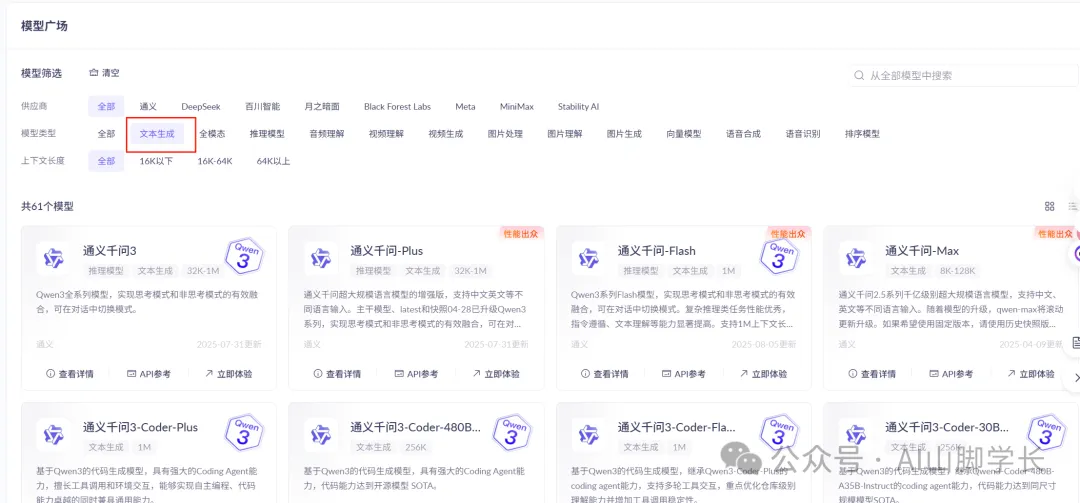Click the 通义千问-Plus model logo icon
The height and width of the screenshot is (503, 1080).
(x=321, y=258)
